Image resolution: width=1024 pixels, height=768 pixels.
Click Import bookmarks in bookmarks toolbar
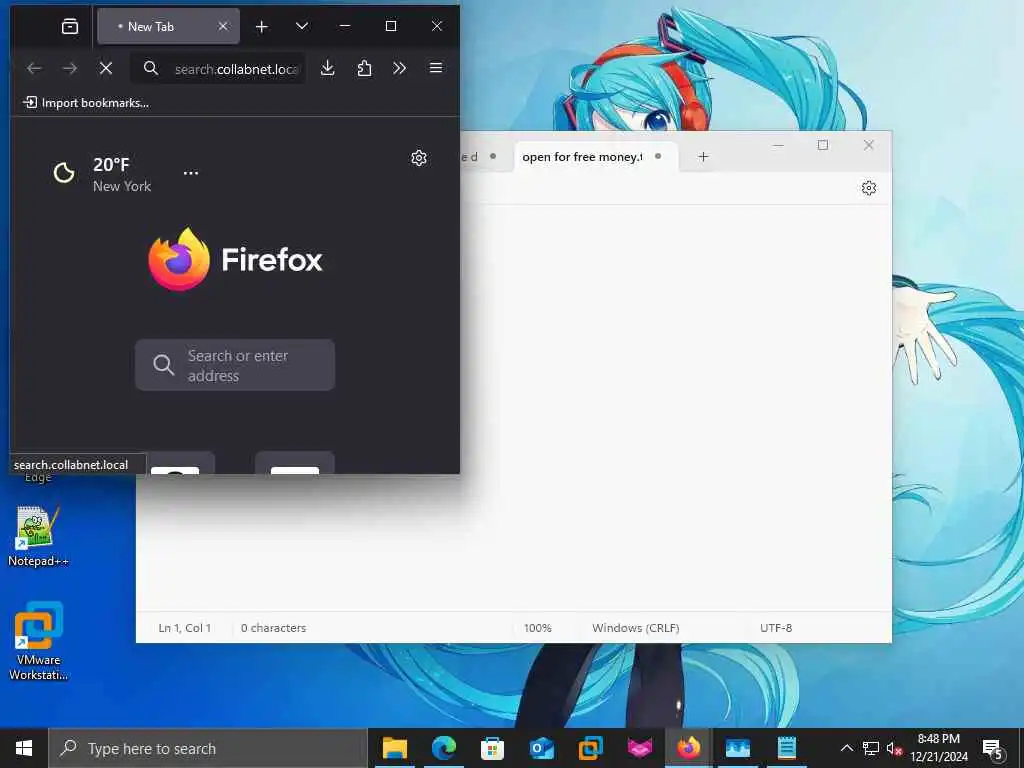click(86, 103)
